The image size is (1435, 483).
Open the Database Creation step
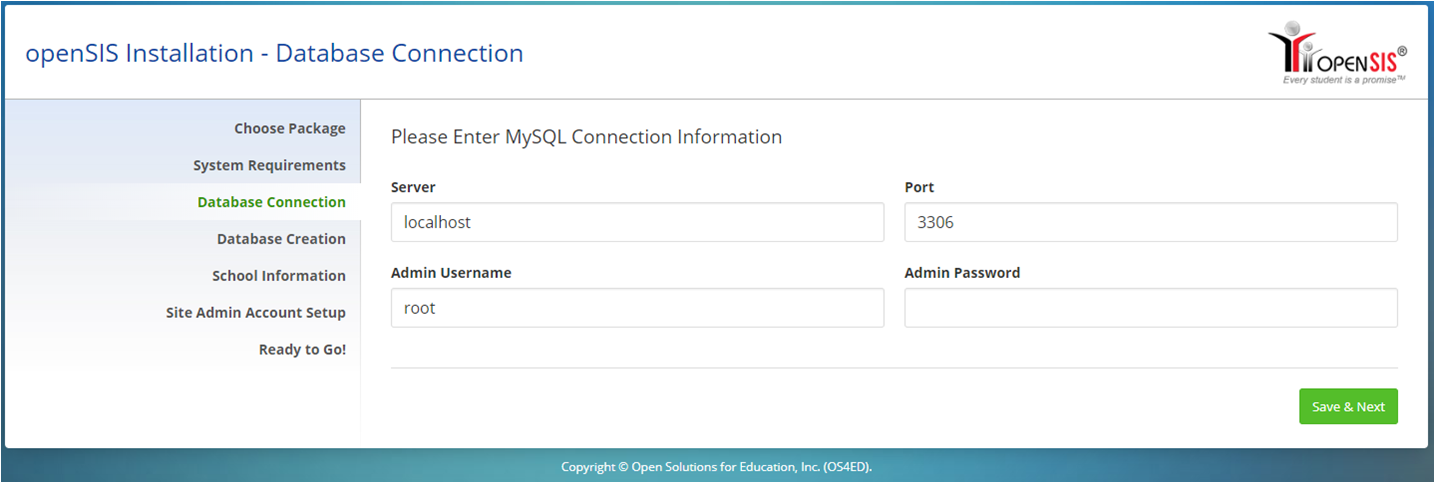tap(281, 239)
